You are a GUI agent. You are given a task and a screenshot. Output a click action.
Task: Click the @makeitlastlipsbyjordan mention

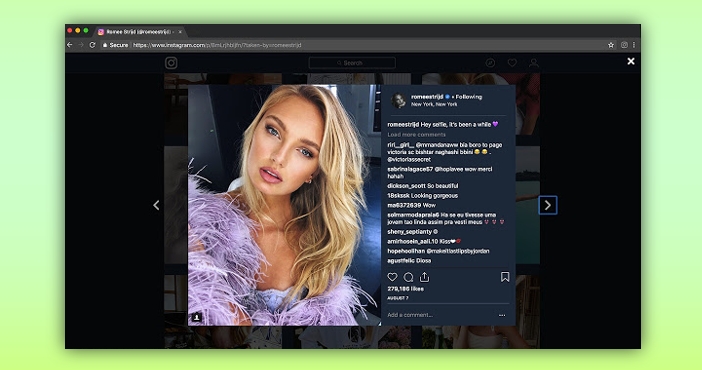click(x=458, y=251)
